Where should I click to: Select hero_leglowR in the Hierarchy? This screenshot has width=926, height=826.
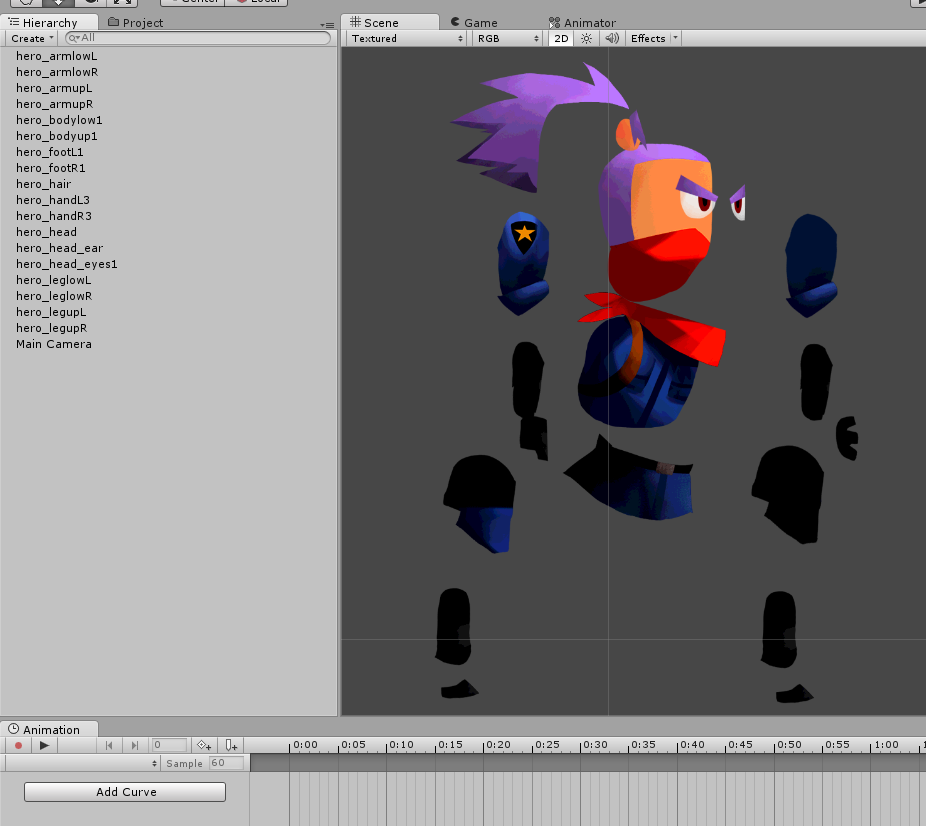54,295
